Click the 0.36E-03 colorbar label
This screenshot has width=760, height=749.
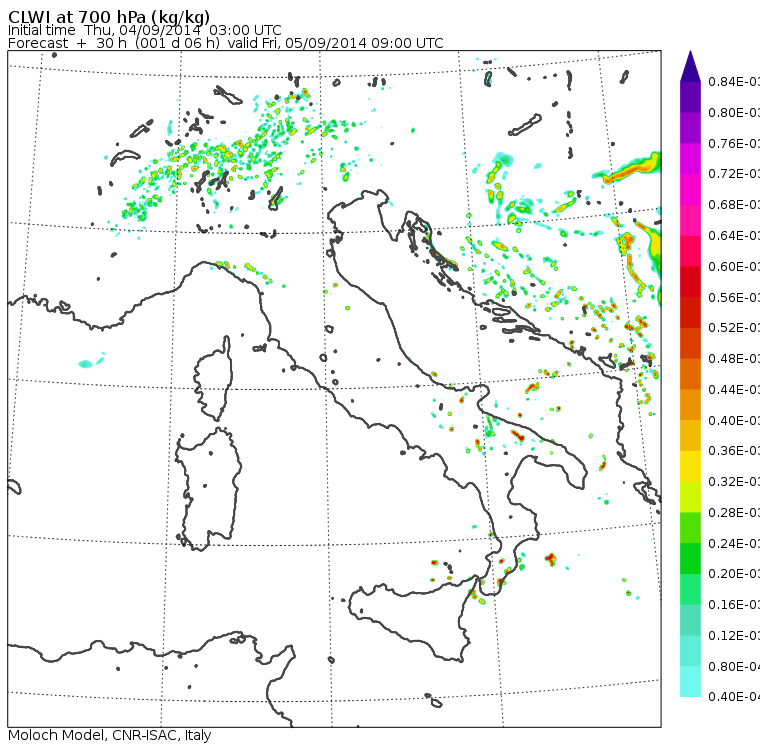click(x=734, y=451)
